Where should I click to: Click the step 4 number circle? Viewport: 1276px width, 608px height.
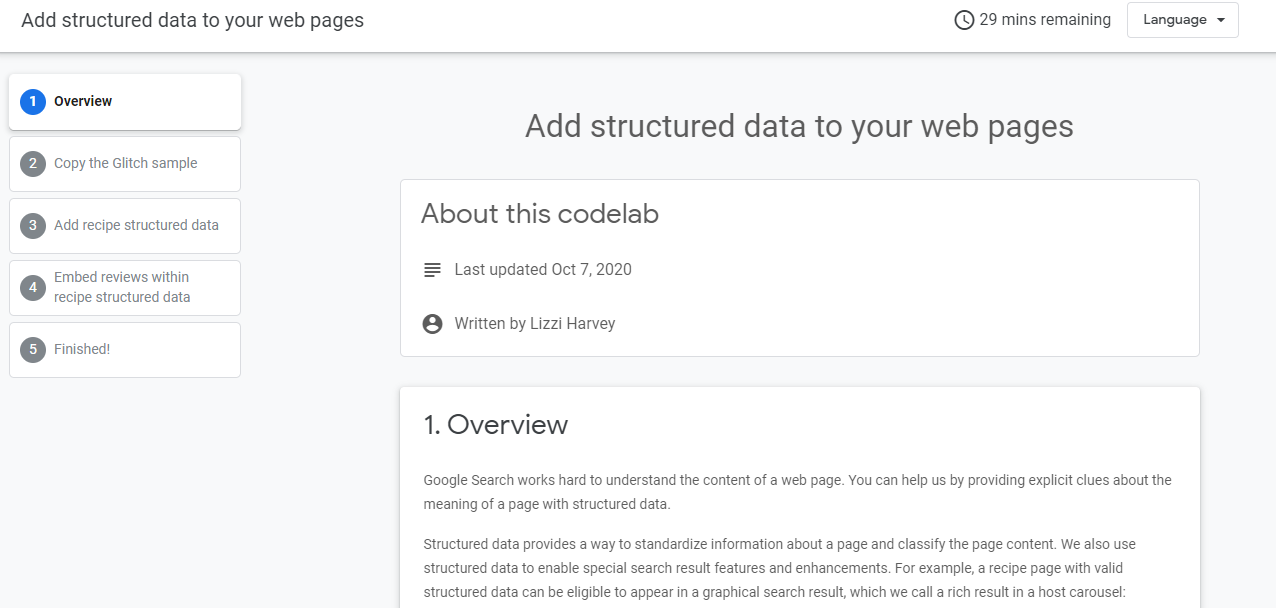pos(33,287)
